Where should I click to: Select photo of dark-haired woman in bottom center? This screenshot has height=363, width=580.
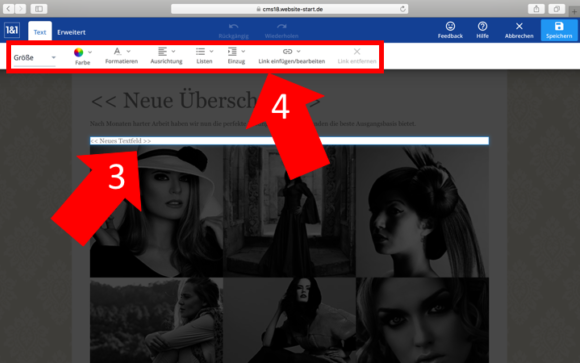point(289,320)
